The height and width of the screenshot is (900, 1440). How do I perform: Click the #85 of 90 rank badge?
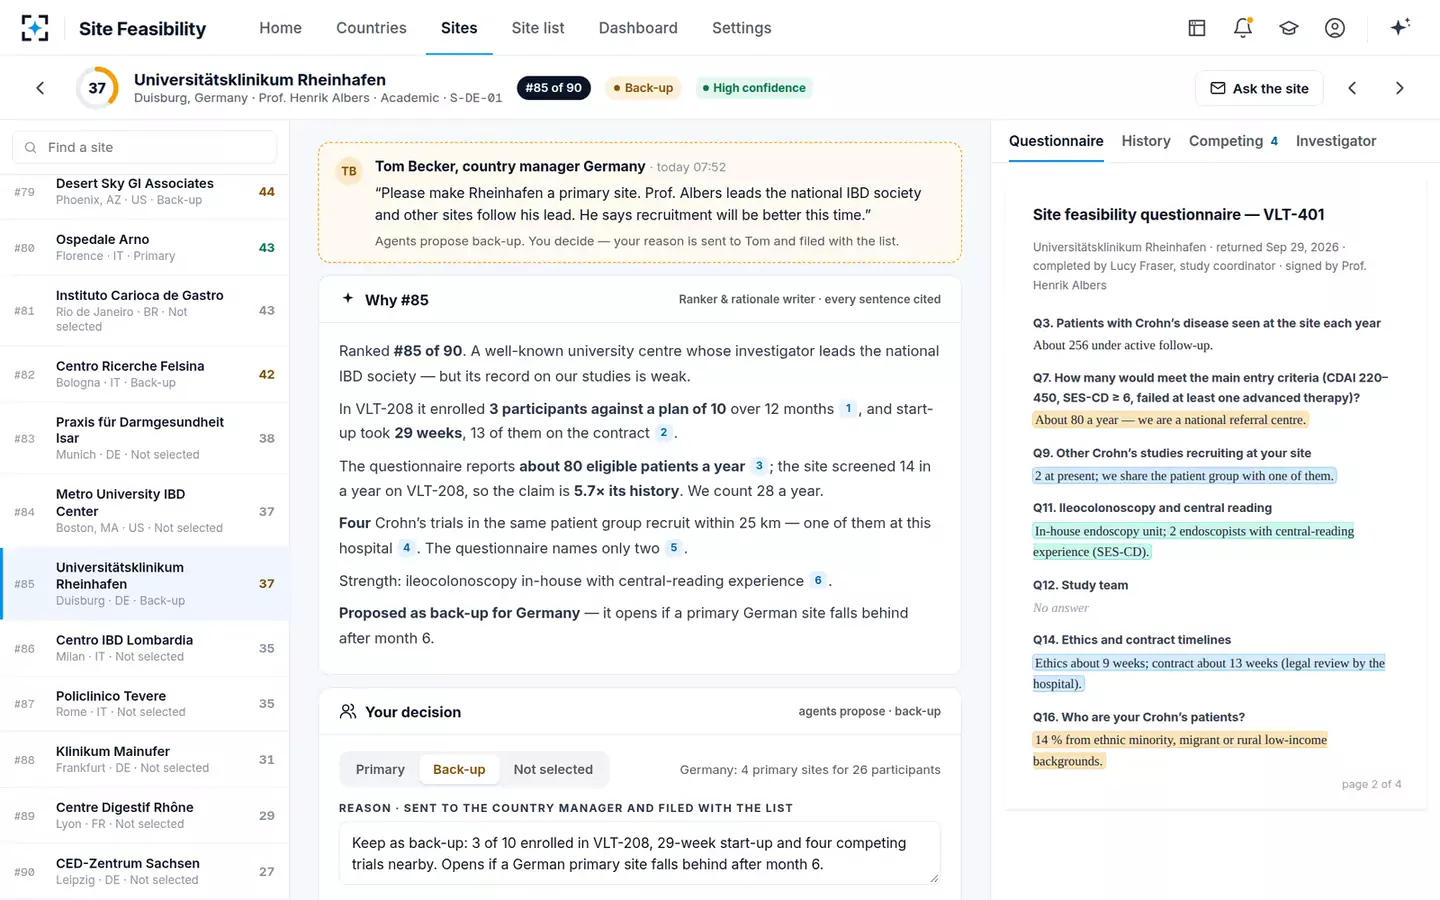point(554,88)
